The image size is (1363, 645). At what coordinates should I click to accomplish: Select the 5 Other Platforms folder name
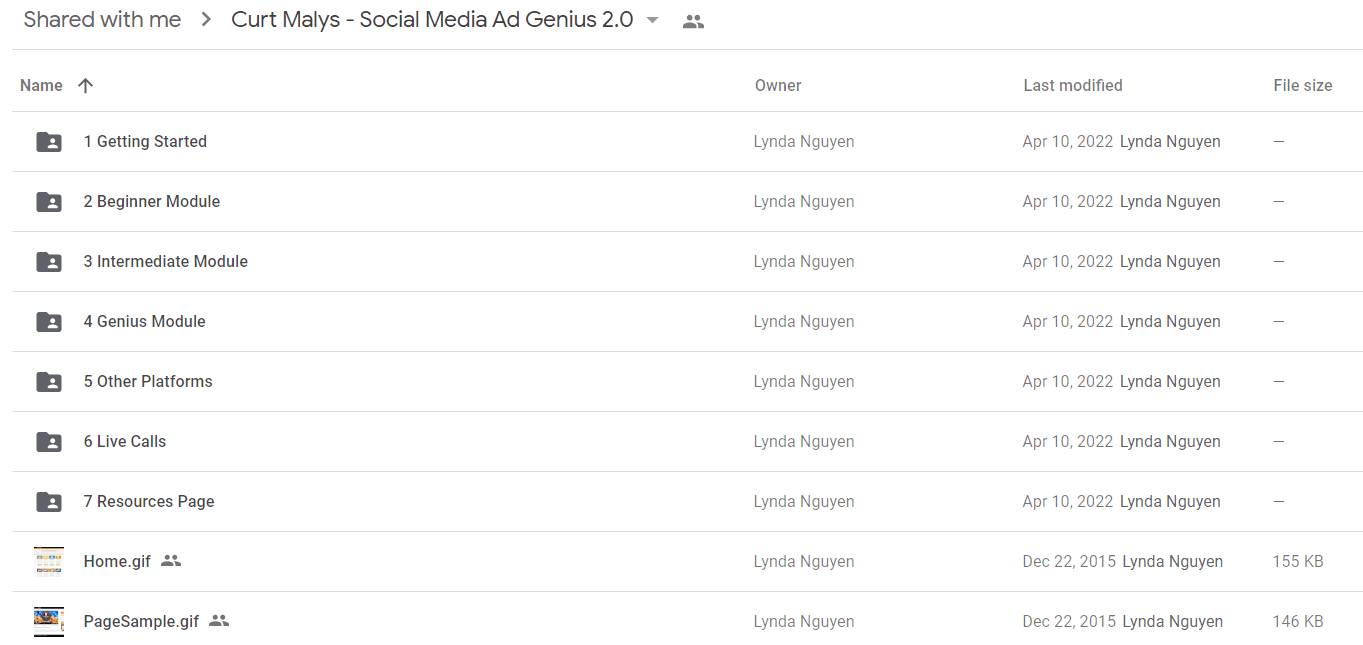(x=148, y=382)
